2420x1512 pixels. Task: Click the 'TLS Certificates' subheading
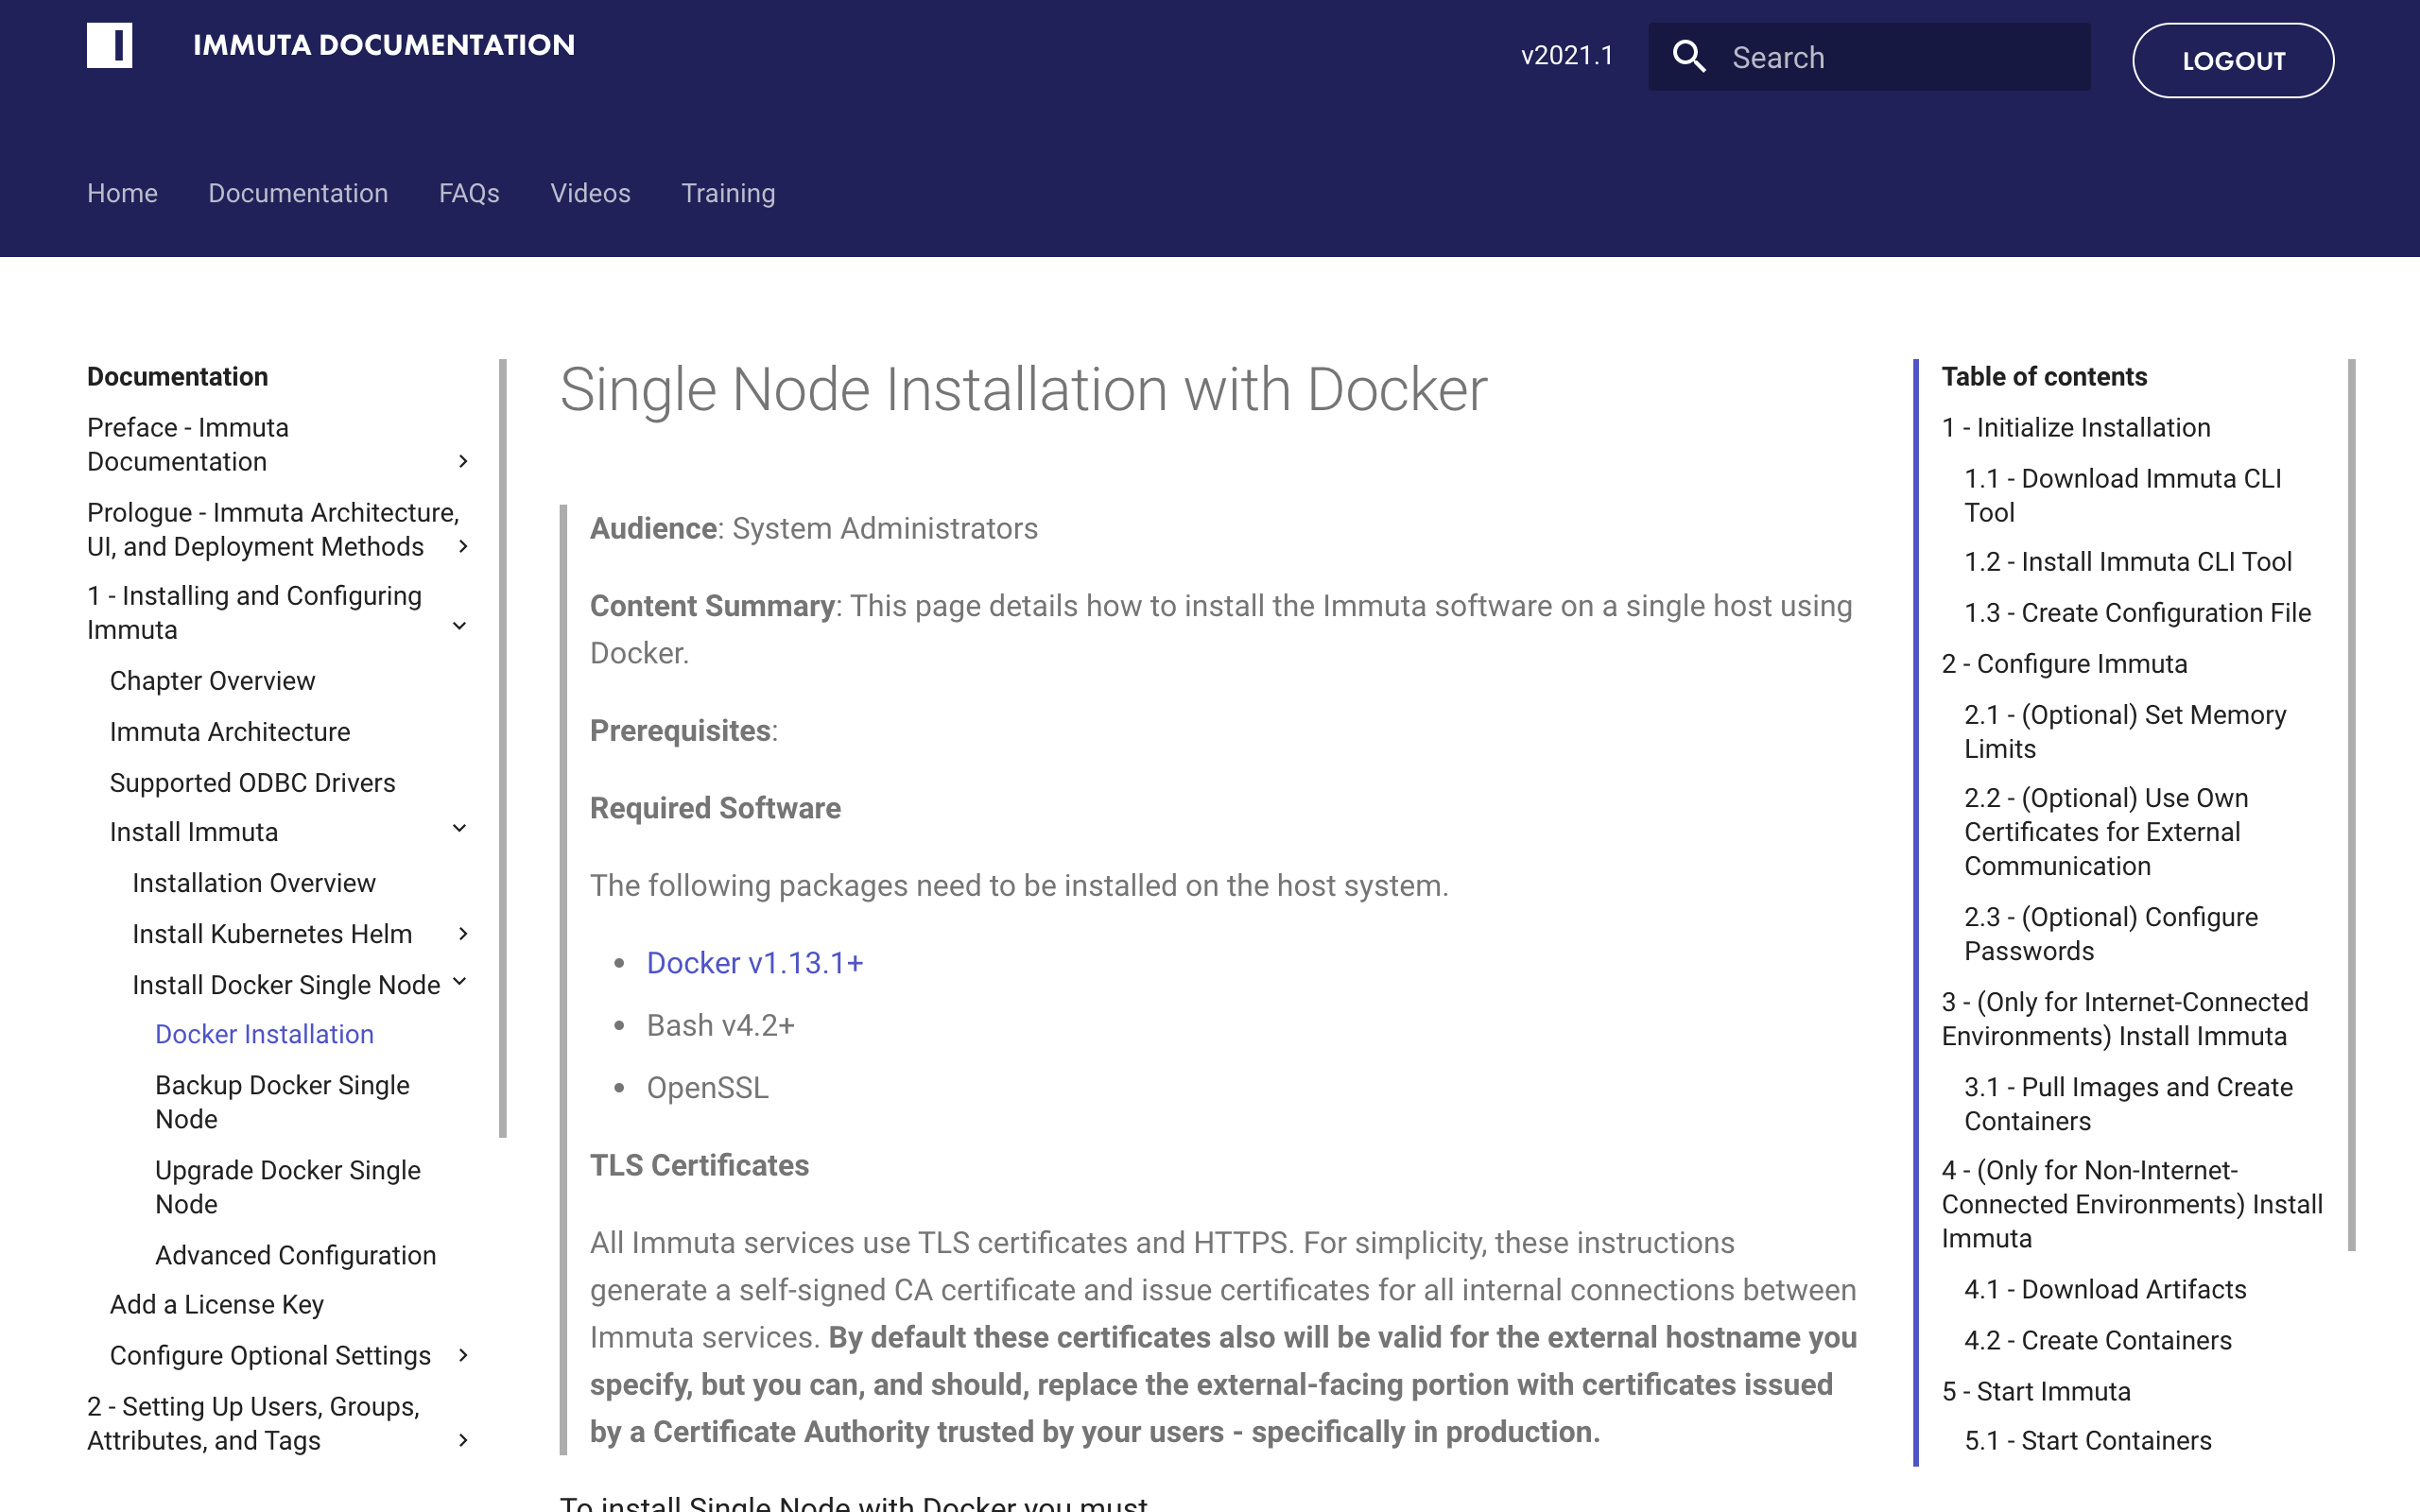pos(699,1165)
